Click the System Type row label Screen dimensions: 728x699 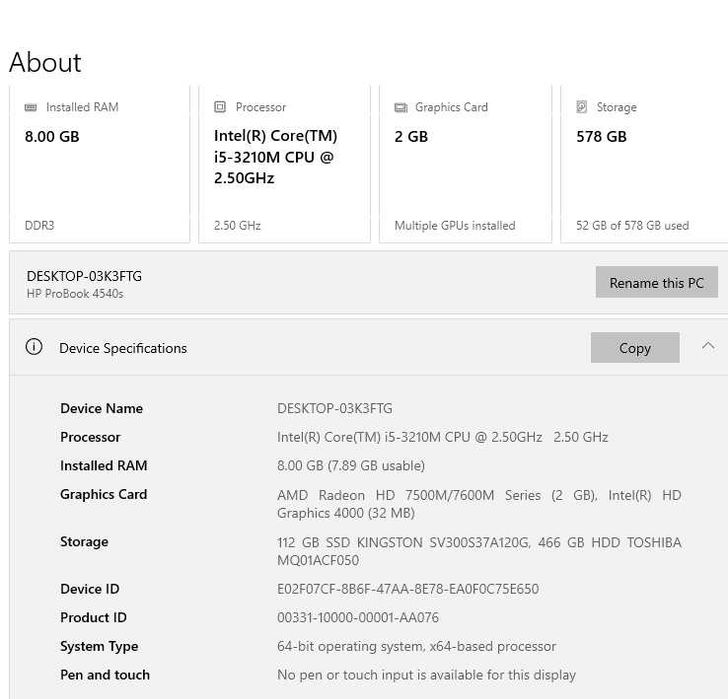tap(99, 647)
